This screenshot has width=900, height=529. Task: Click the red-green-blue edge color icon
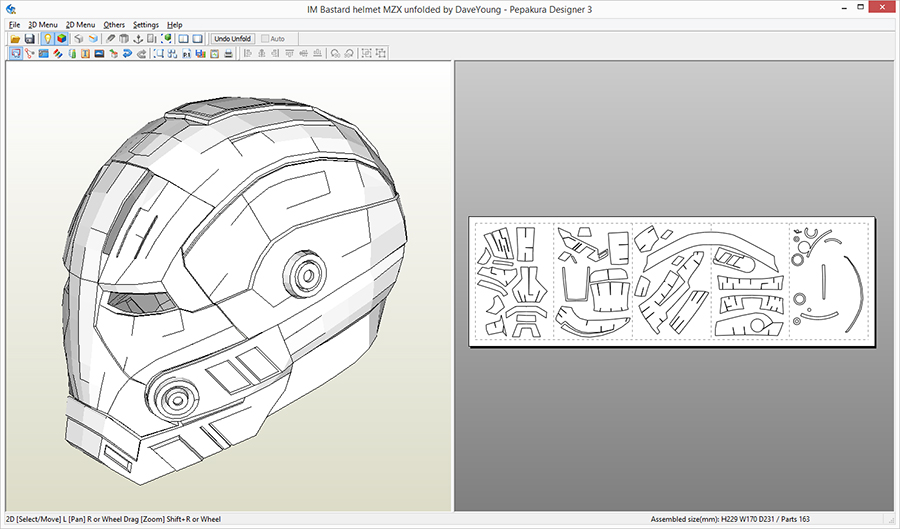(57, 53)
